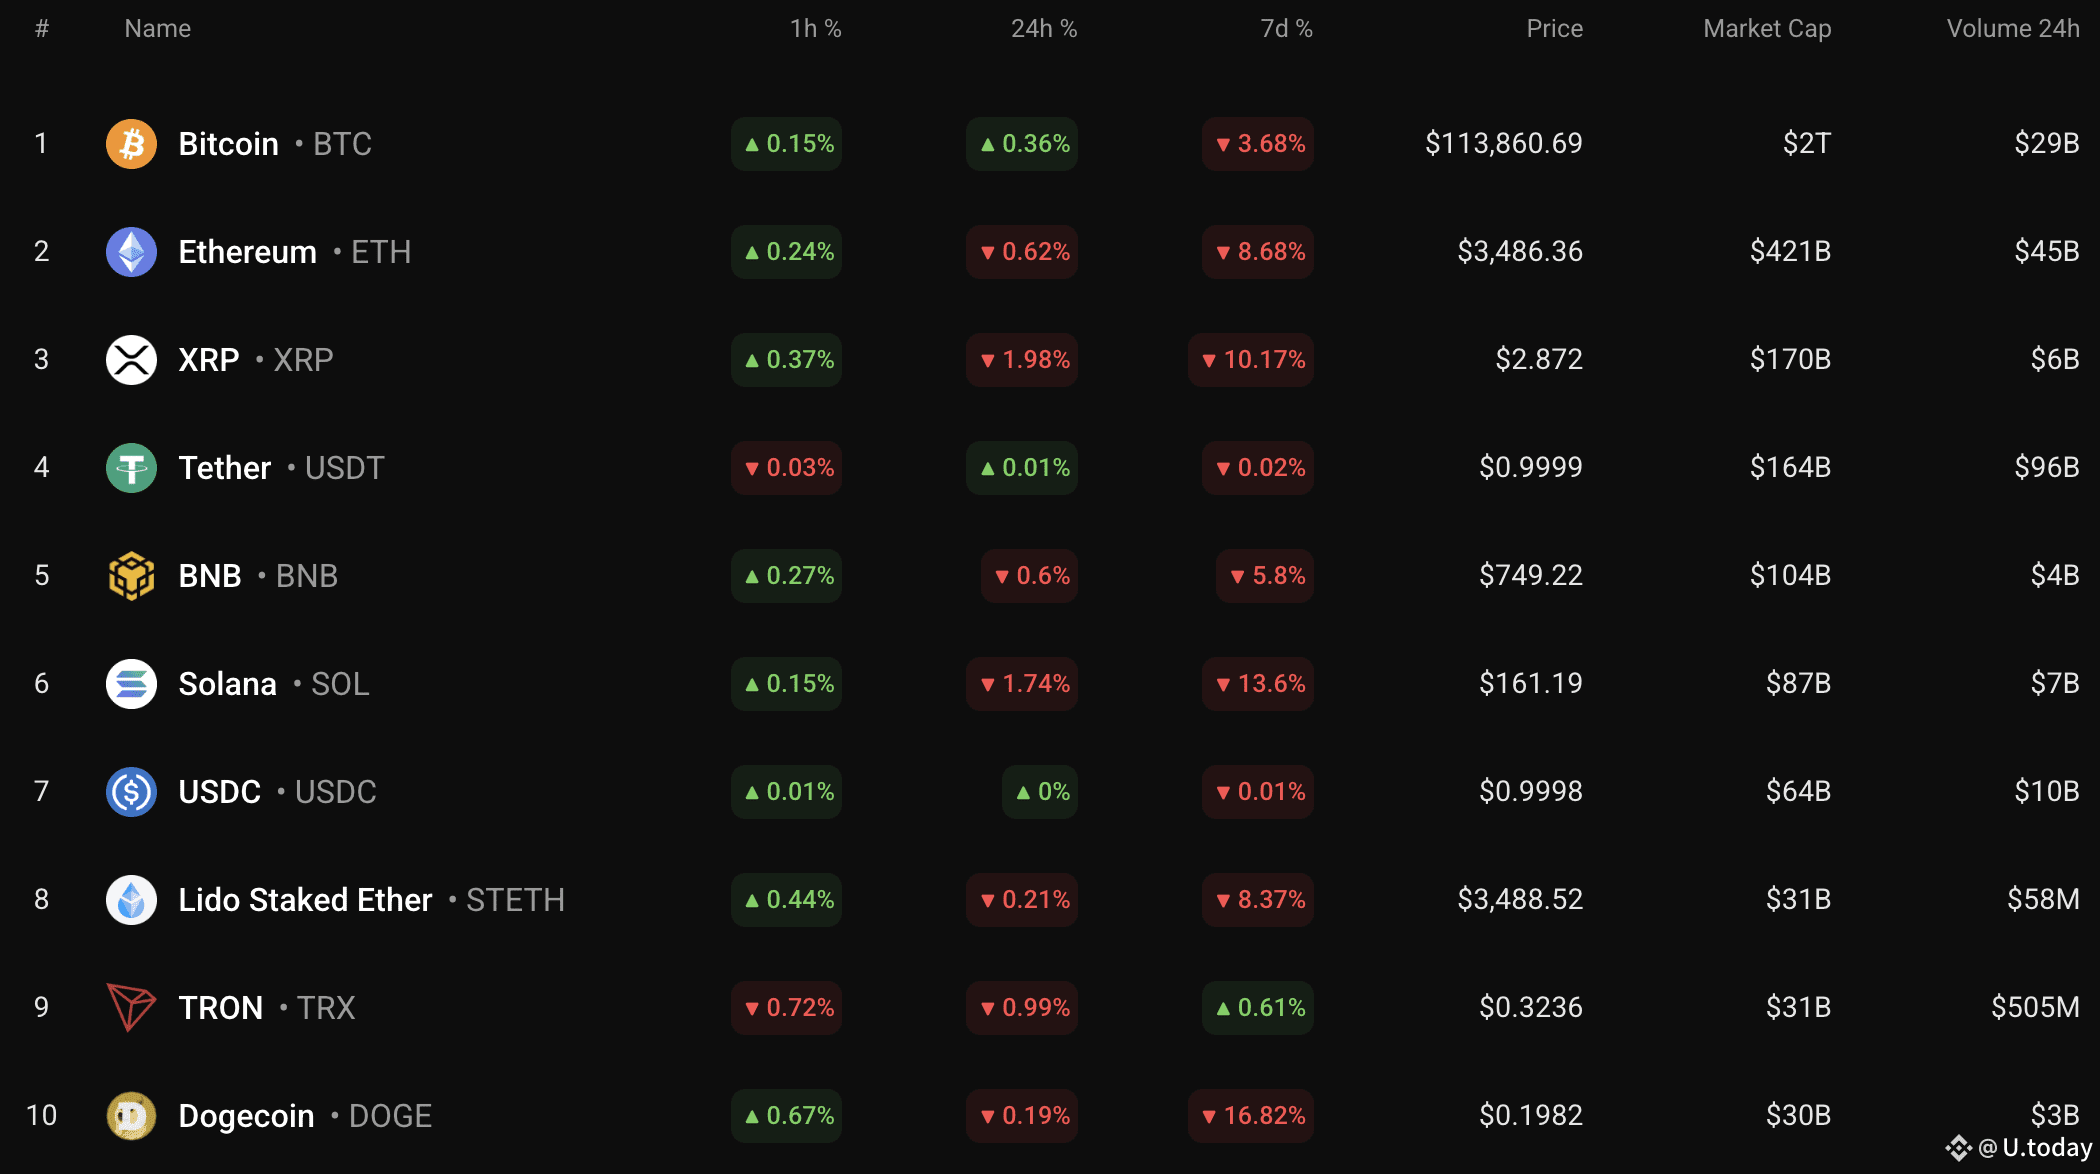Click the TRON red triangle icon
This screenshot has height=1174, width=2100.
tap(131, 1008)
